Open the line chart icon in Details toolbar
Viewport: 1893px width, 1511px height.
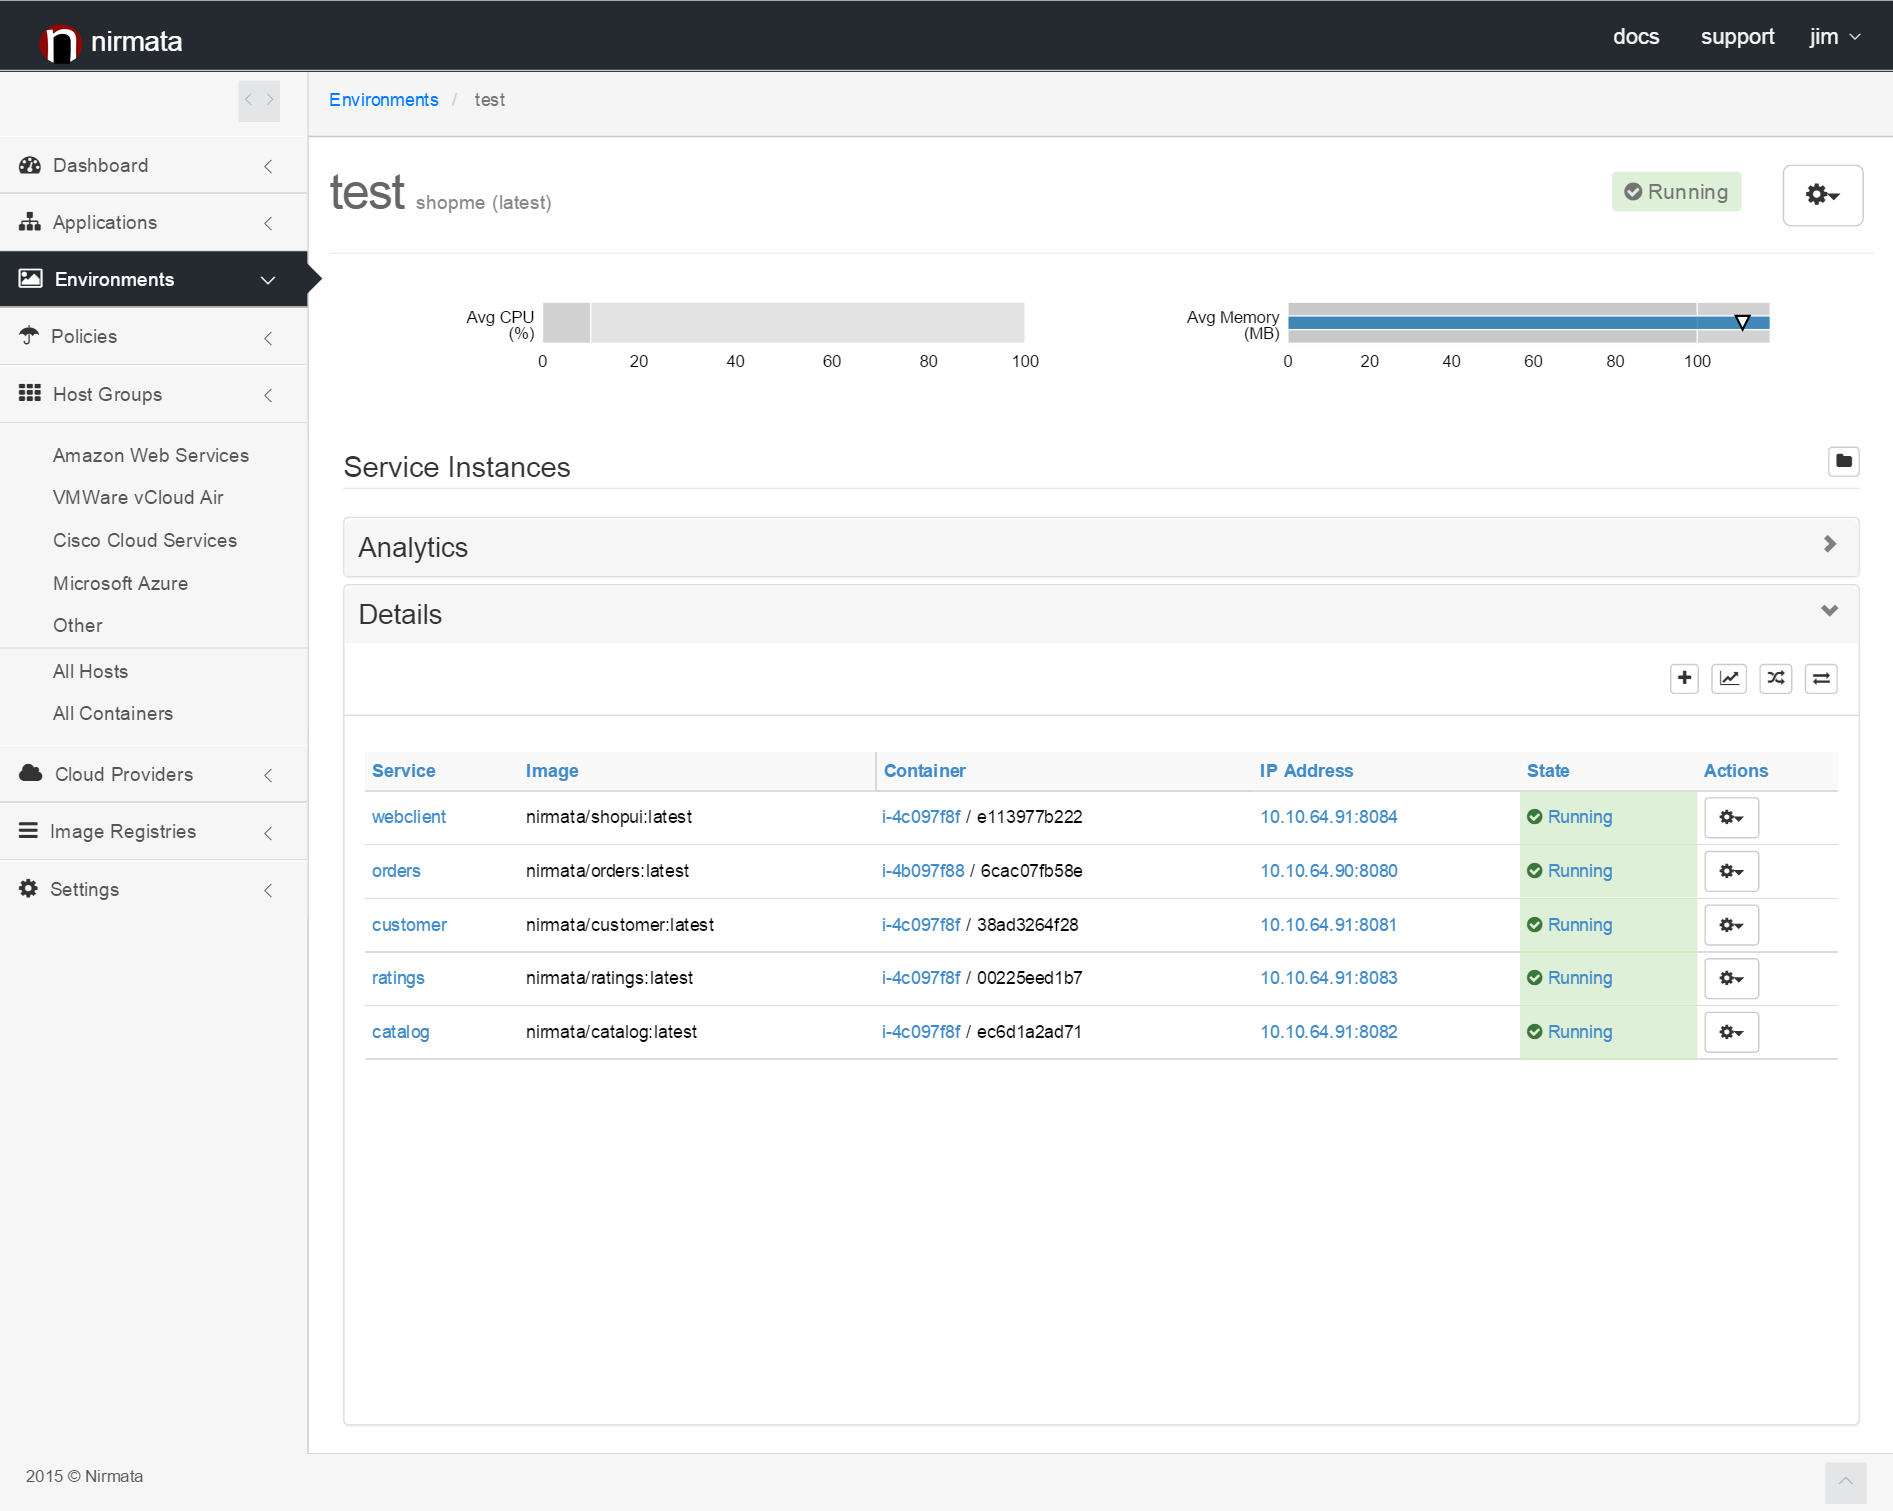(x=1730, y=678)
